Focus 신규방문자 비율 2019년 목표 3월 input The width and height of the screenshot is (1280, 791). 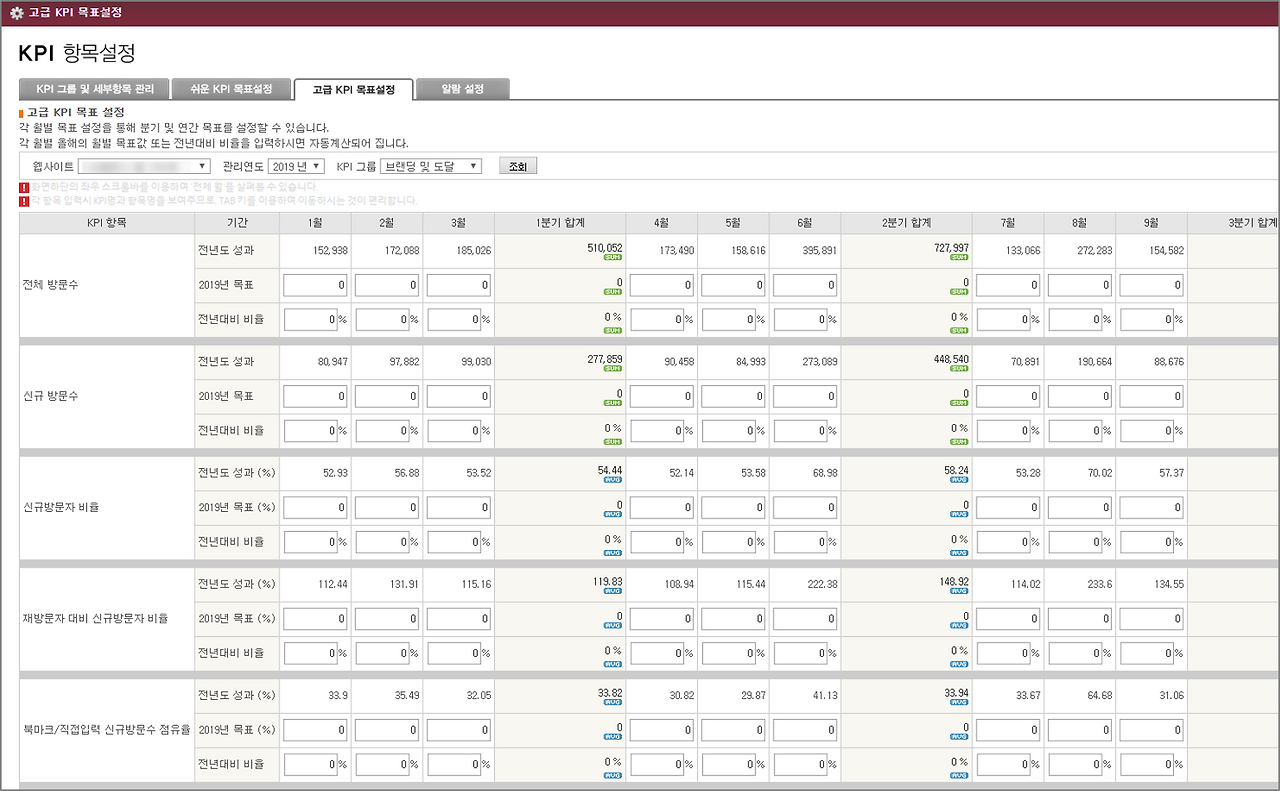tap(460, 508)
